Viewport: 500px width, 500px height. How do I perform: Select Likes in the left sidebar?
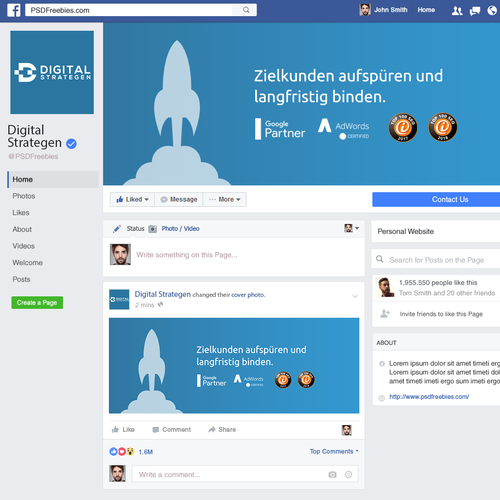tap(21, 213)
